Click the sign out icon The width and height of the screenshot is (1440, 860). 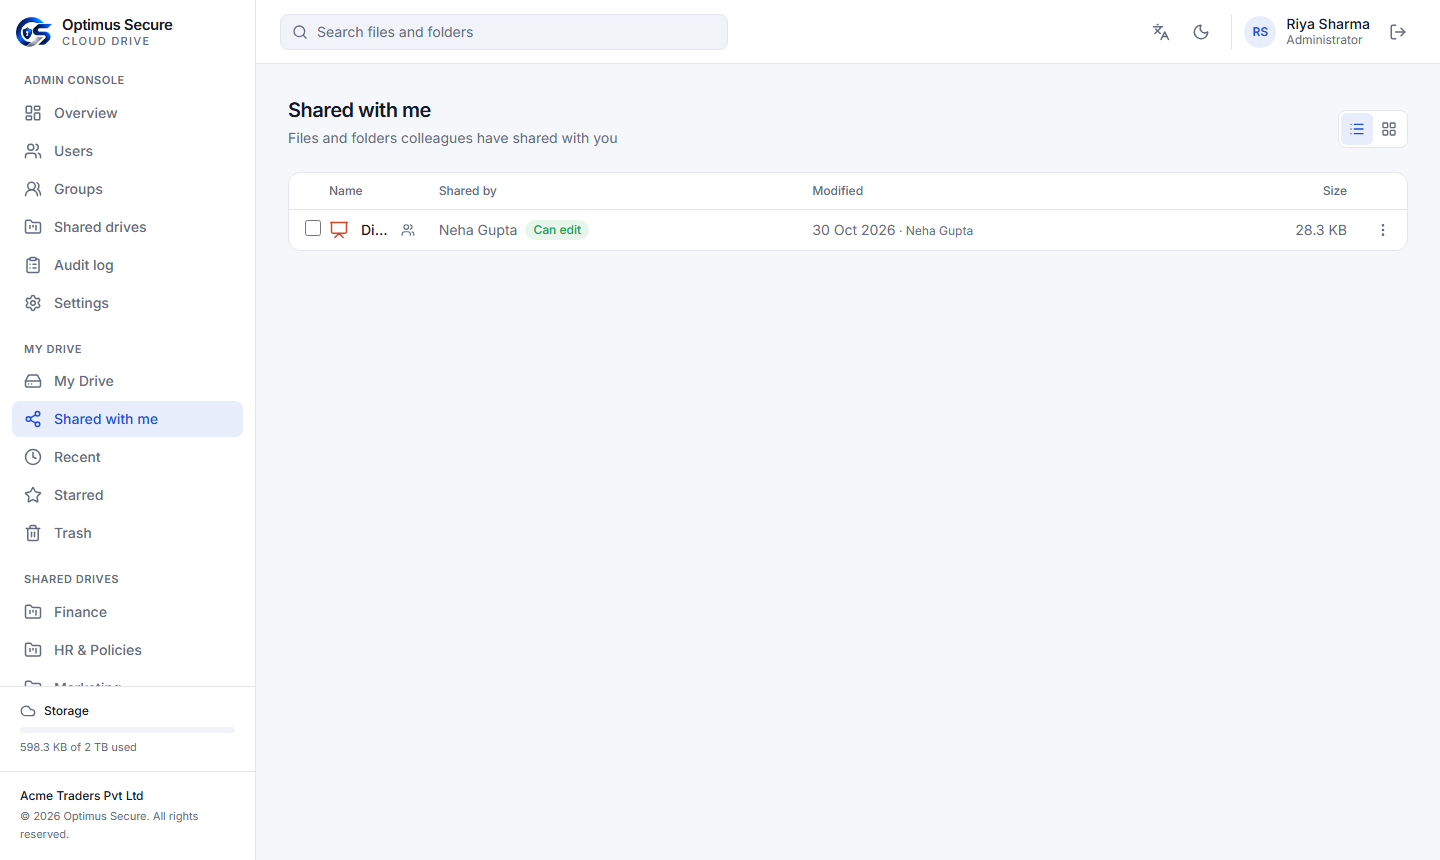[x=1398, y=32]
